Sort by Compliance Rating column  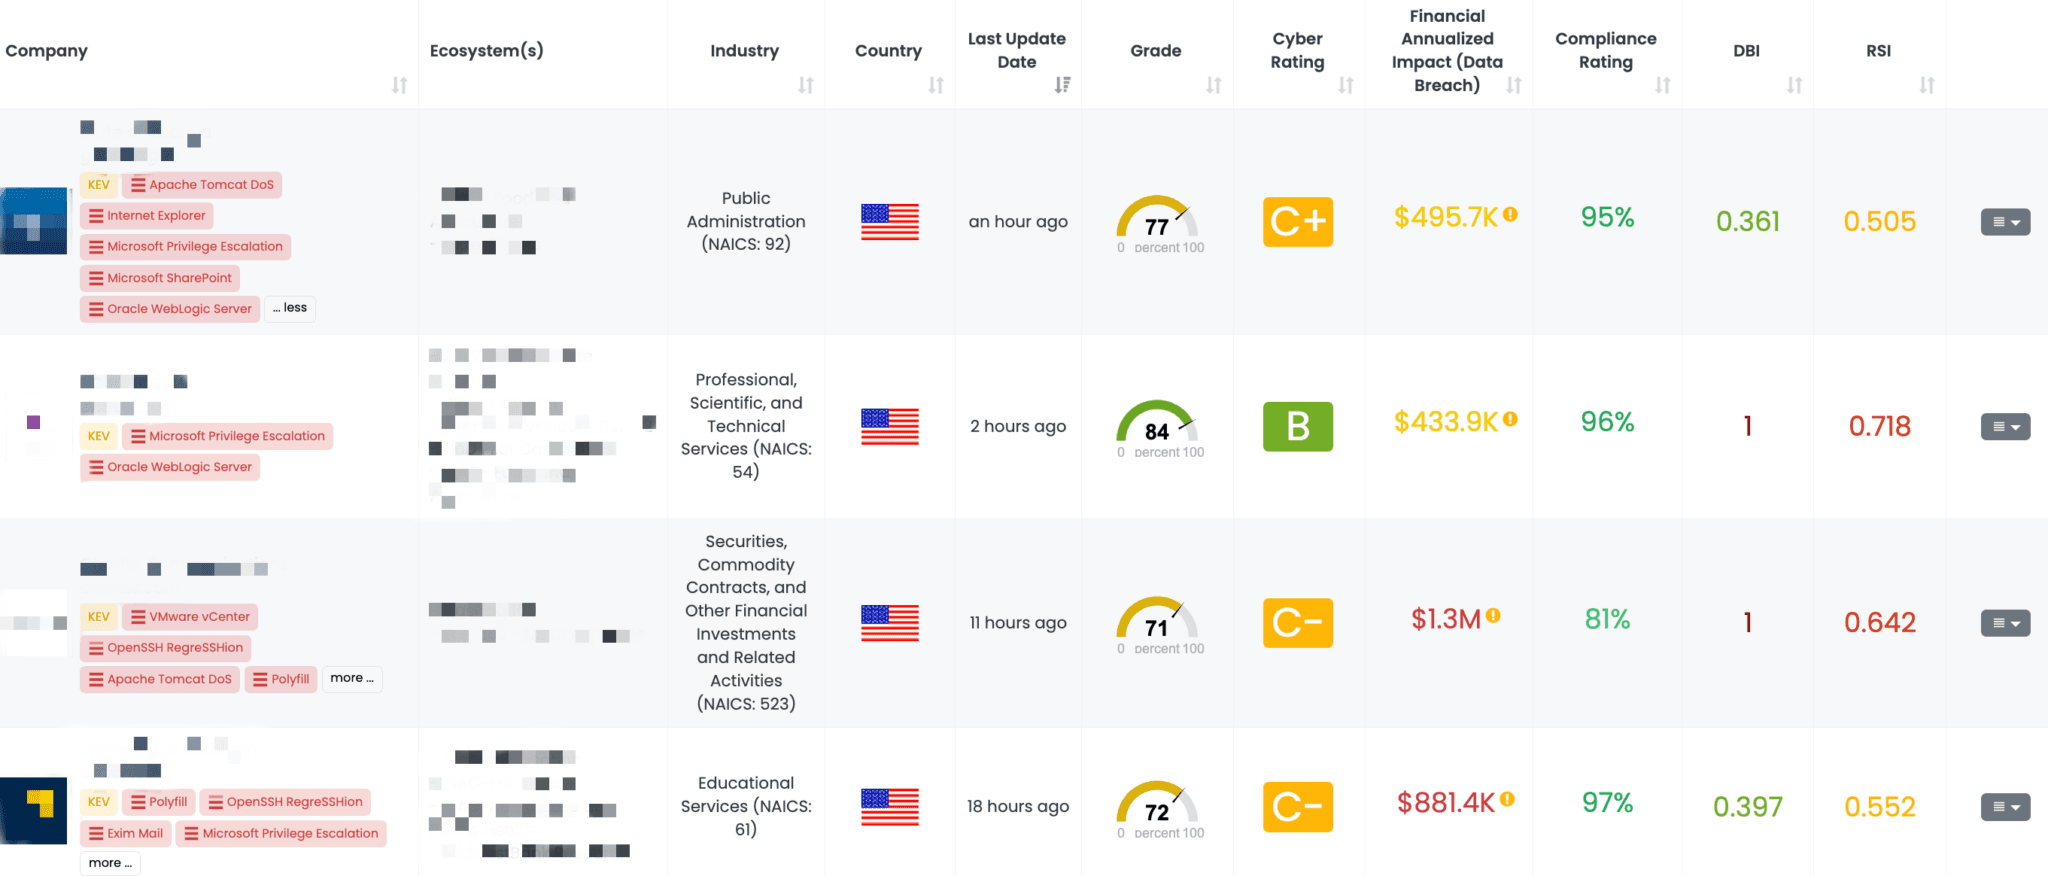pyautogui.click(x=1662, y=85)
